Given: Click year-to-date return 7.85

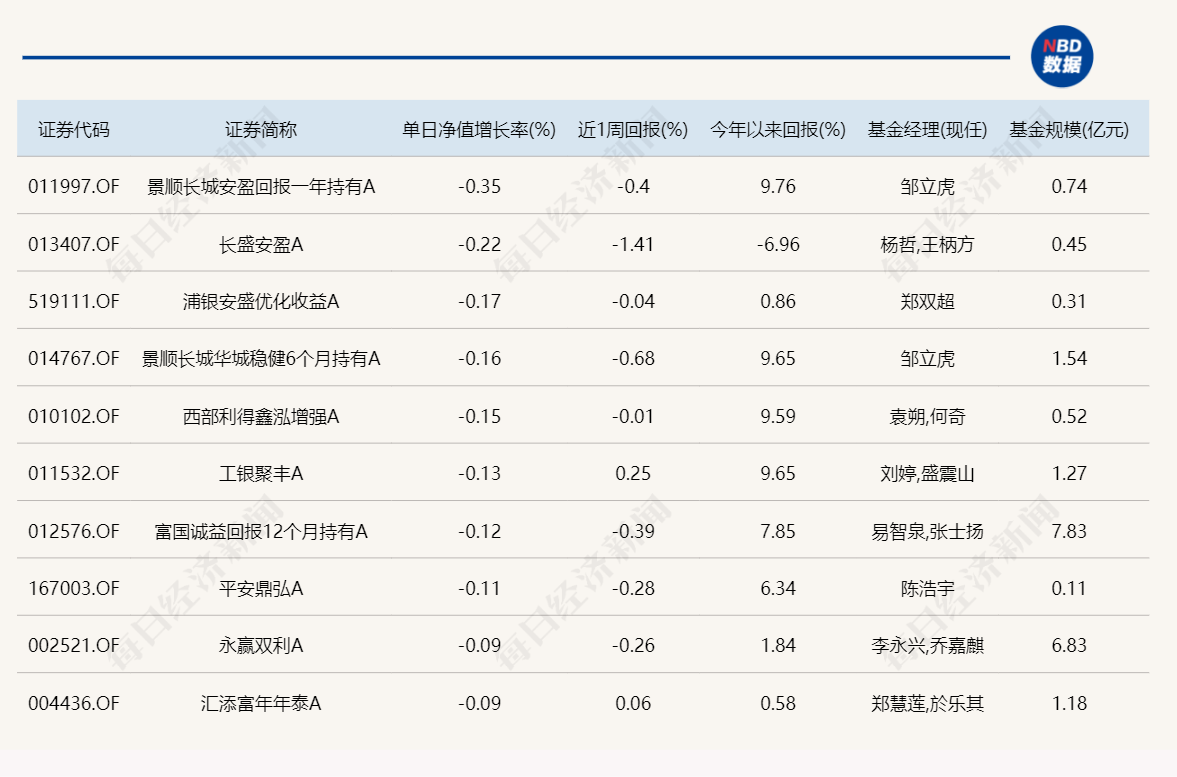Looking at the screenshot, I should [778, 531].
